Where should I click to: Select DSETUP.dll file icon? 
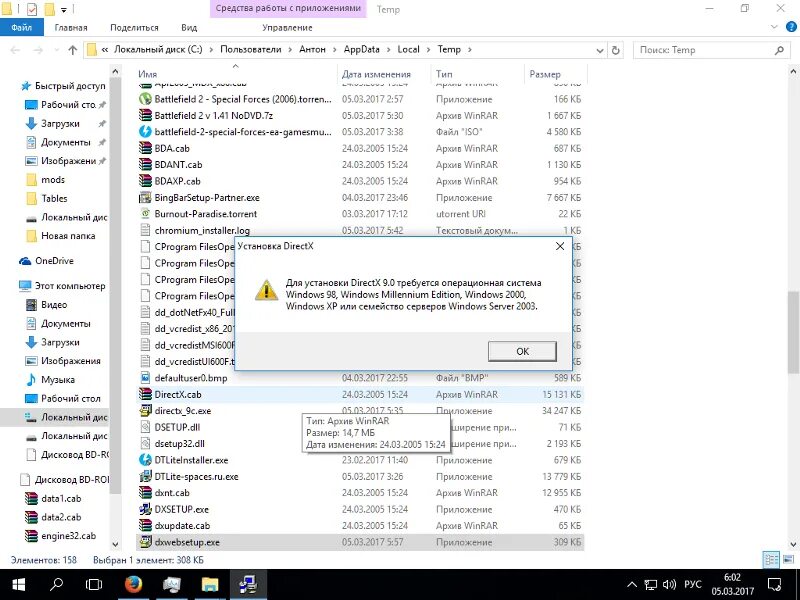[145, 427]
